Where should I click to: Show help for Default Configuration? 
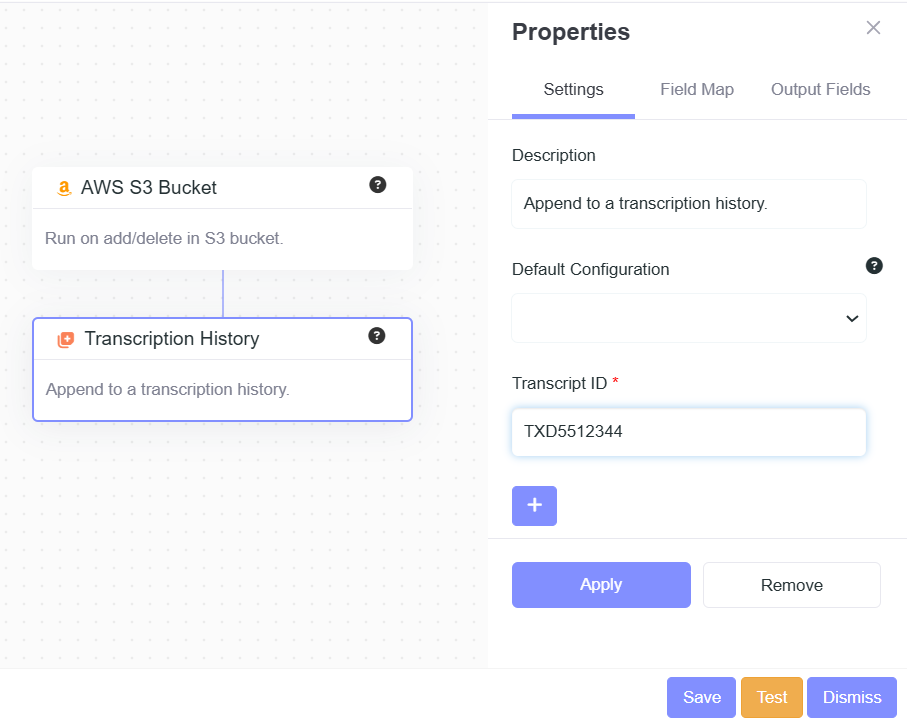click(874, 266)
